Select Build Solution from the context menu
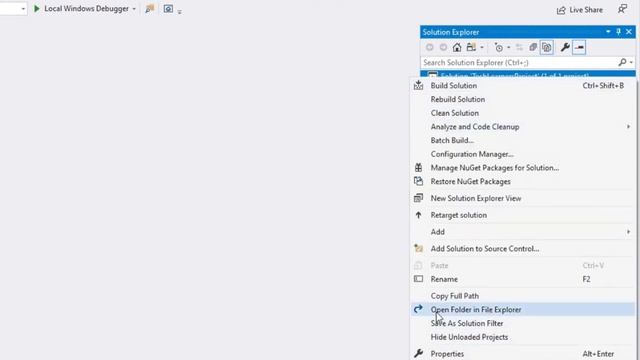The width and height of the screenshot is (640, 360). tap(522, 86)
